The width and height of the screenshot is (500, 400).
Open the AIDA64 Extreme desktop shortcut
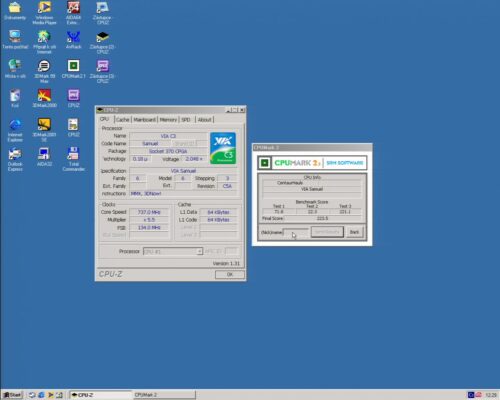(73, 13)
